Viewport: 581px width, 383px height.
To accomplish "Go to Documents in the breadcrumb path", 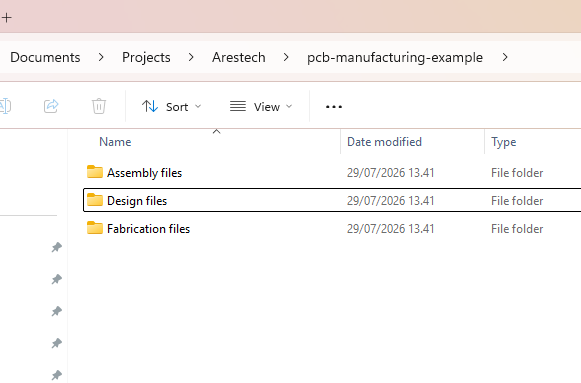I will 45,57.
